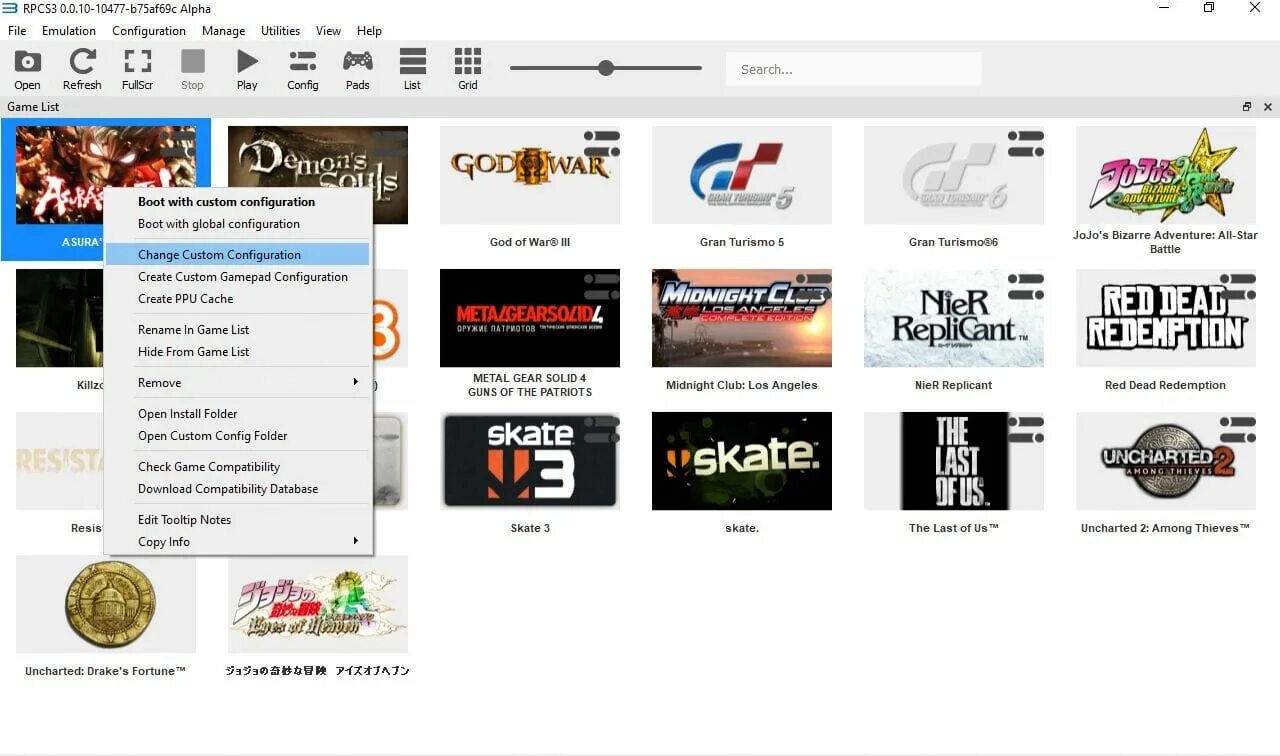This screenshot has height=756, width=1280.
Task: Click NieR Replicant custom config icon
Action: 1026,286
